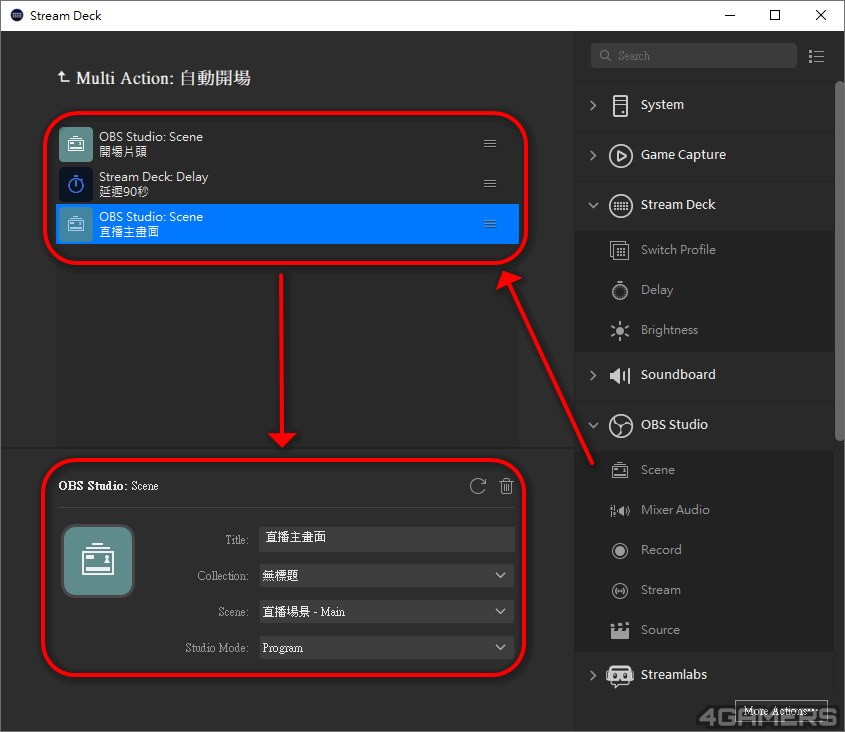Expand the Streamlabs category chevron
The image size is (845, 732).
(593, 675)
